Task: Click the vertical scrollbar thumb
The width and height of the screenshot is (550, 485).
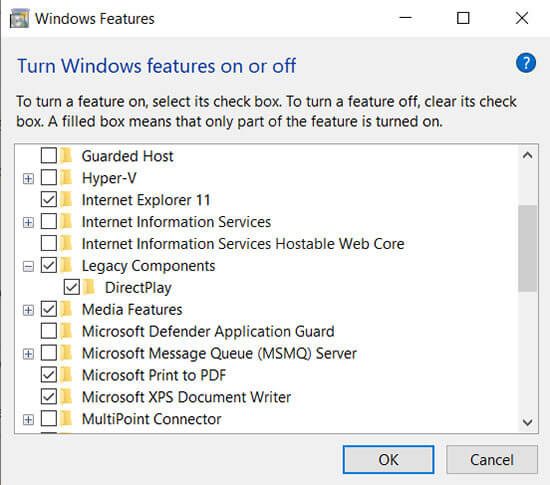Action: pos(528,248)
